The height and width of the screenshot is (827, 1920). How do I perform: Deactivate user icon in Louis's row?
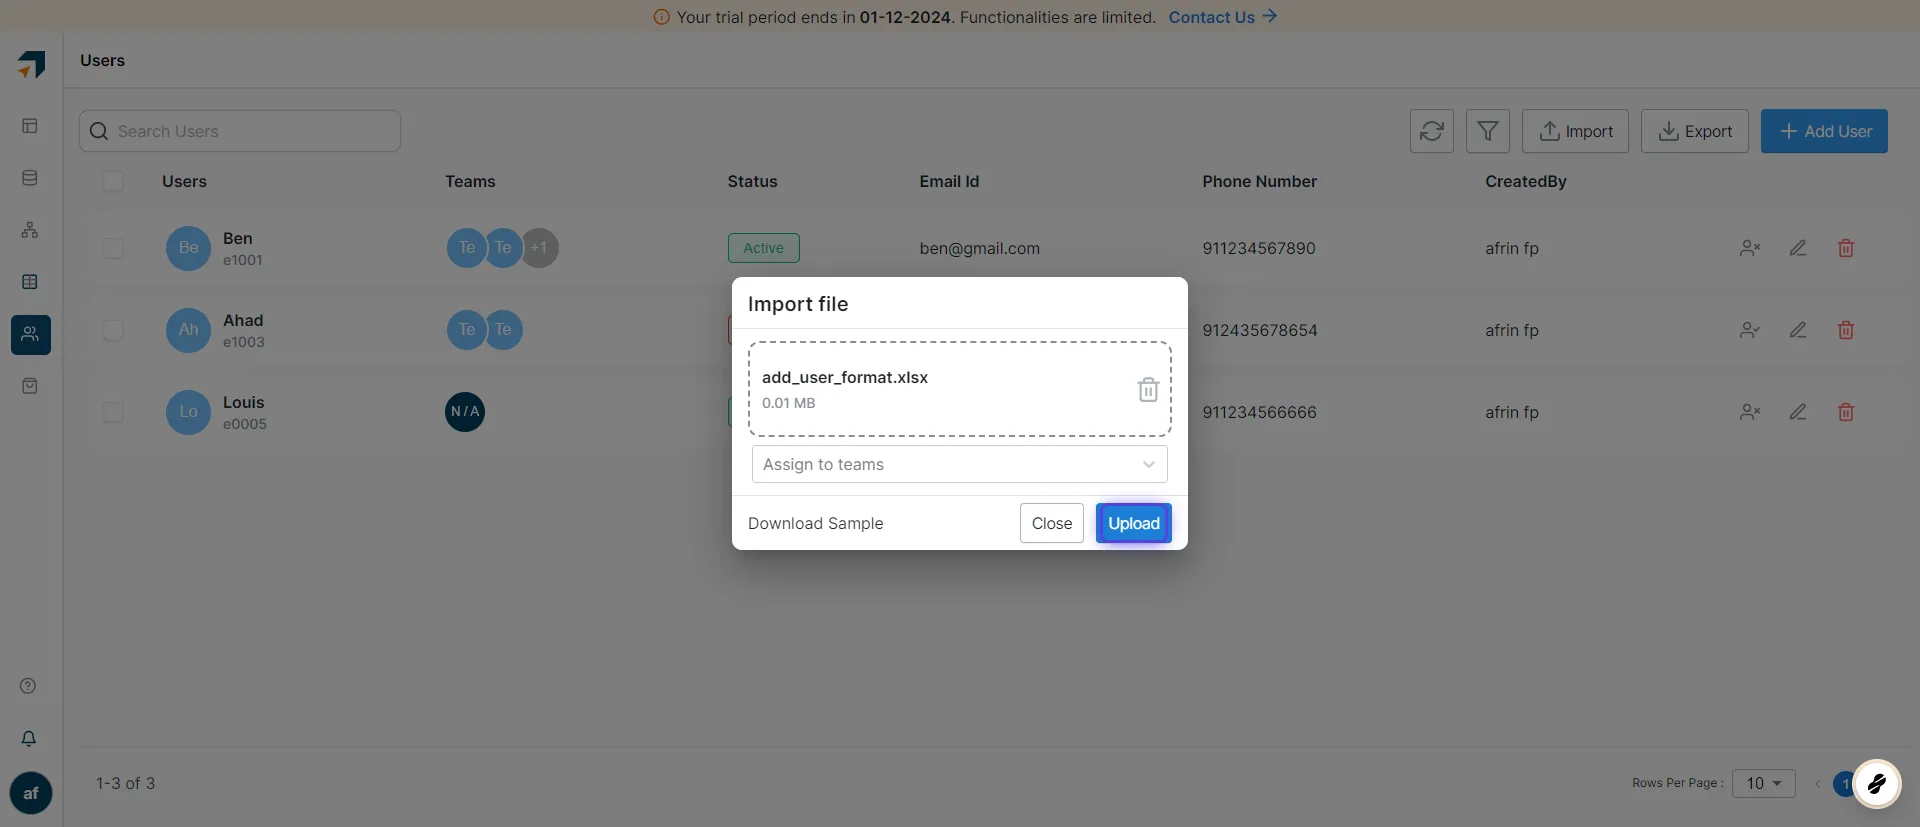coord(1749,412)
